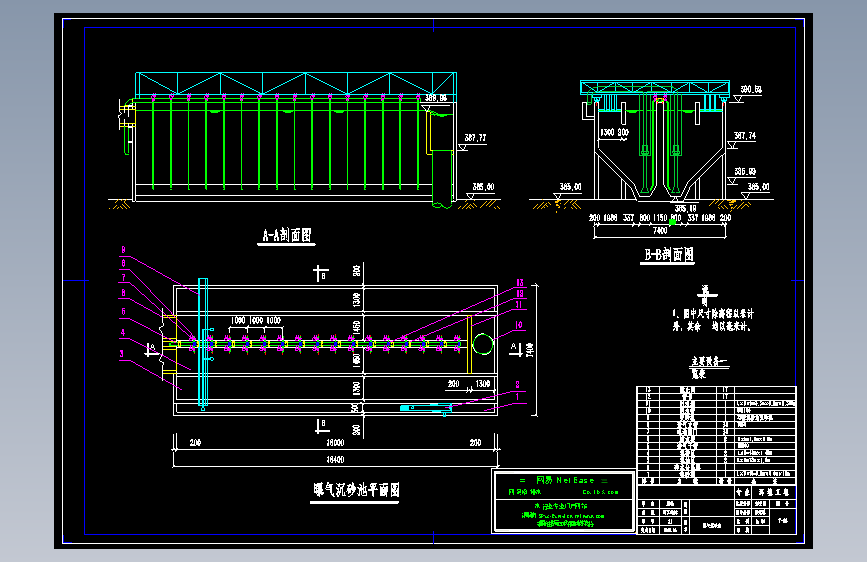Click the 387.74 elevation label in B-B section
Viewport: 867px width, 562px height.
pyautogui.click(x=745, y=136)
